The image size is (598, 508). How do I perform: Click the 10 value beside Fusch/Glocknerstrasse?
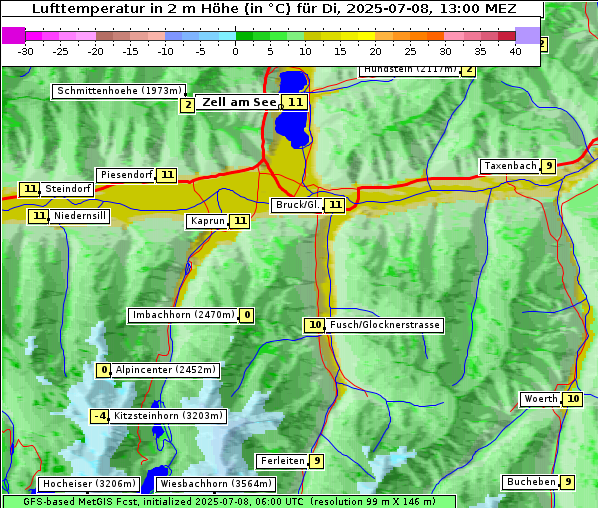pyautogui.click(x=315, y=325)
